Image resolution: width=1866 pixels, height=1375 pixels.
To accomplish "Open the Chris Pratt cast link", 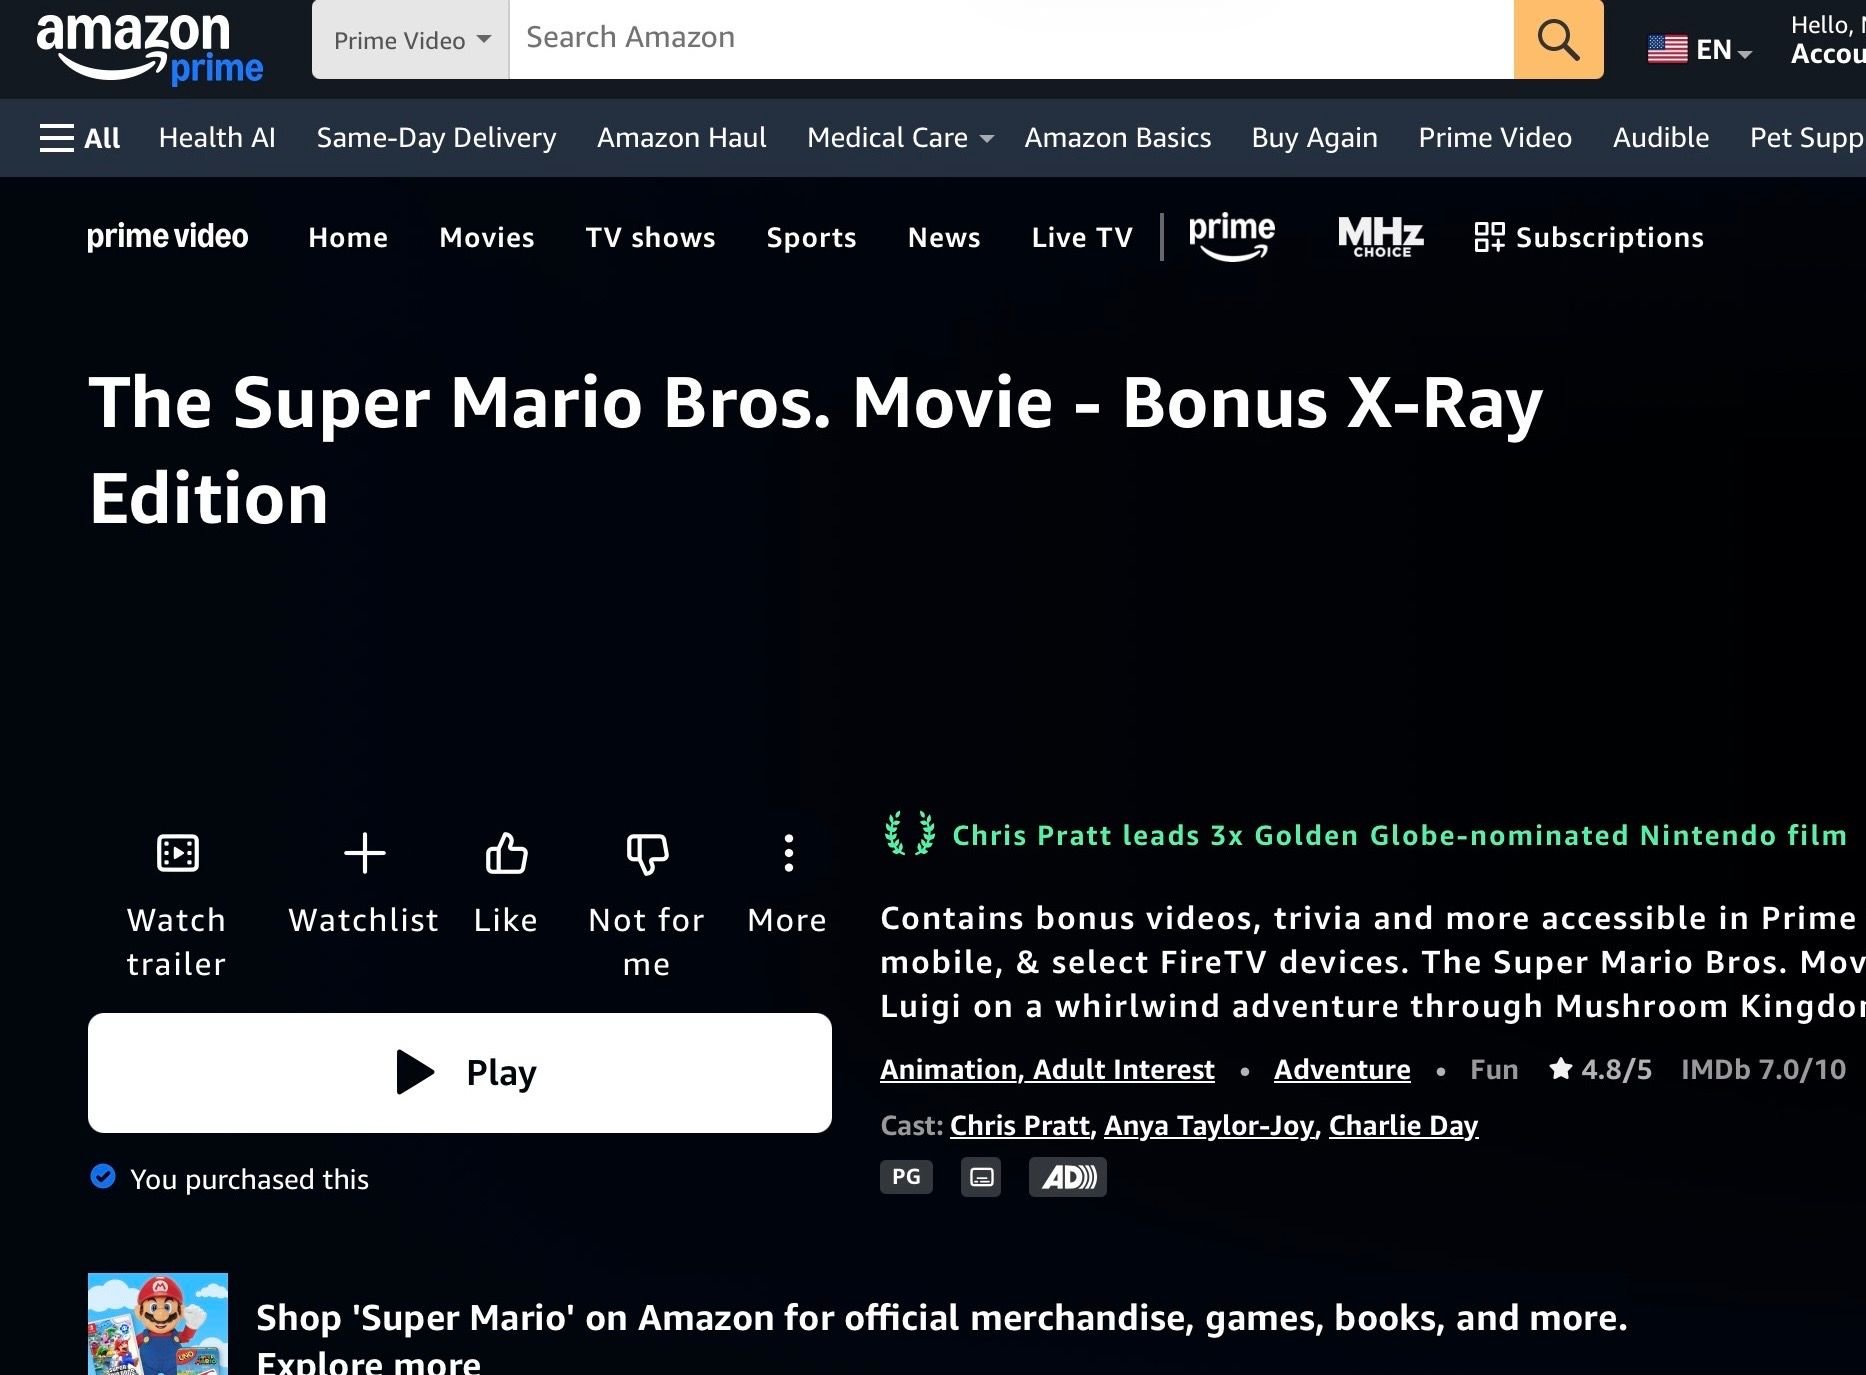I will [x=1019, y=1125].
